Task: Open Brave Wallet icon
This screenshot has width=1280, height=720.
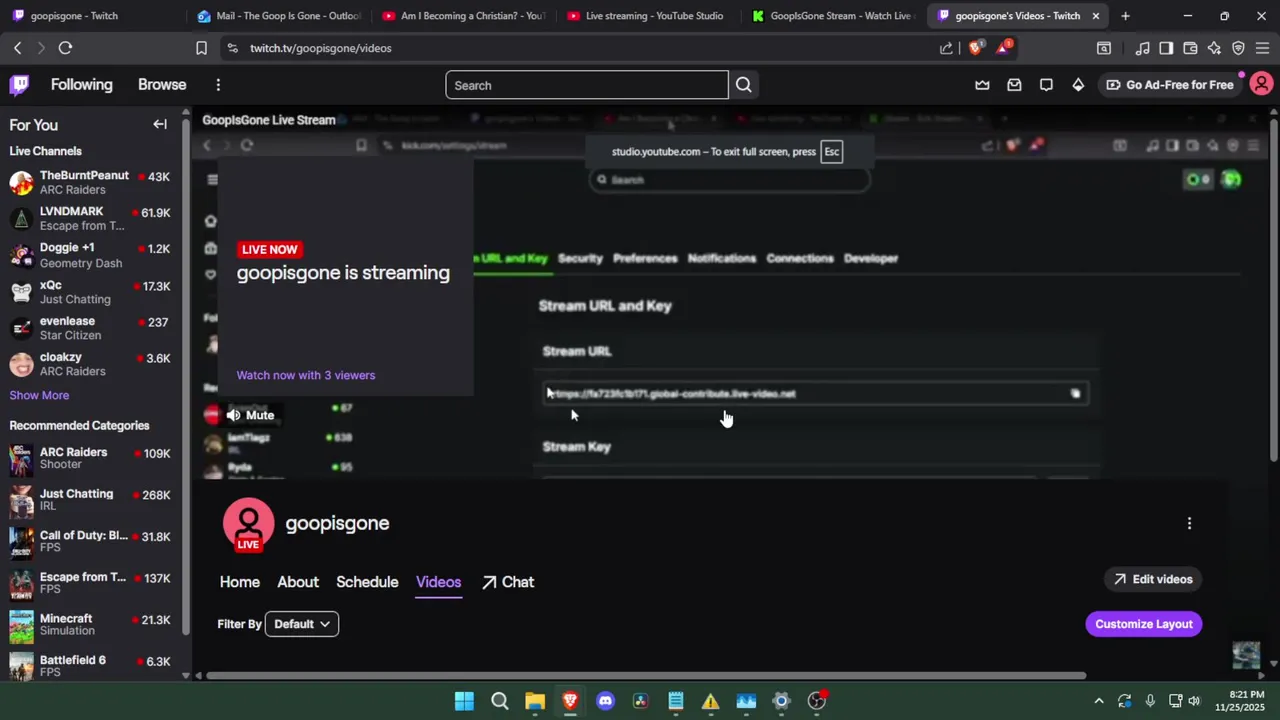Action: pos(1190,48)
